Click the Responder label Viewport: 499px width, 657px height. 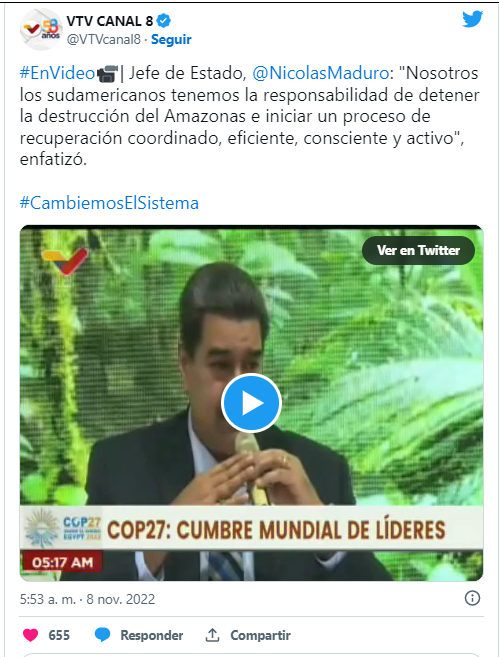[x=152, y=635]
